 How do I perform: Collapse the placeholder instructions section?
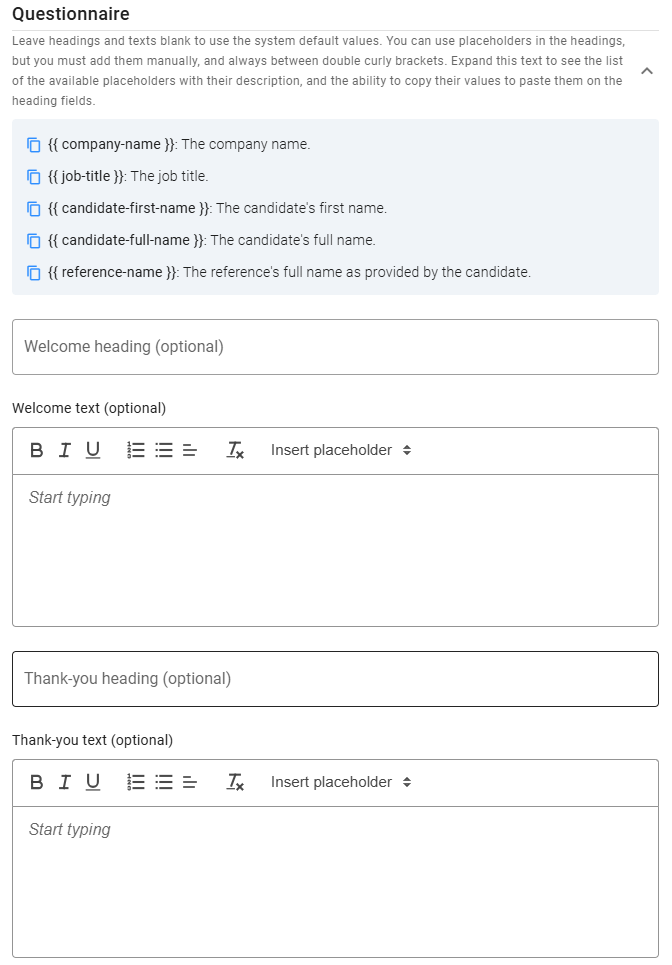click(x=647, y=71)
